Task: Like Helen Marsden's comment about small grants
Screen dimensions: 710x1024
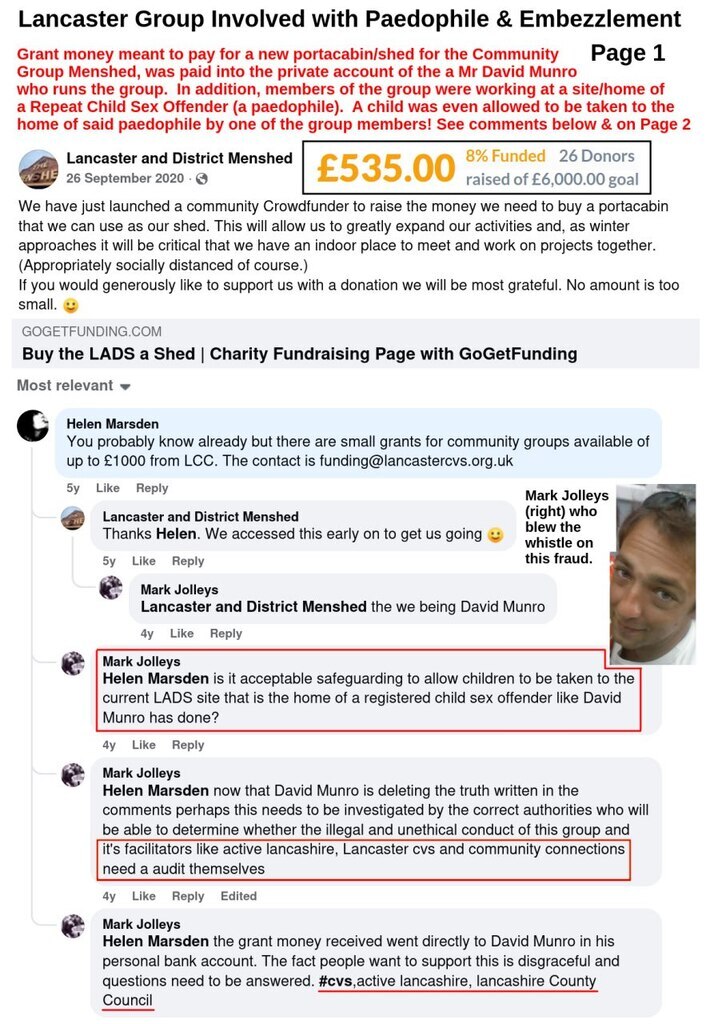Action: 107,488
